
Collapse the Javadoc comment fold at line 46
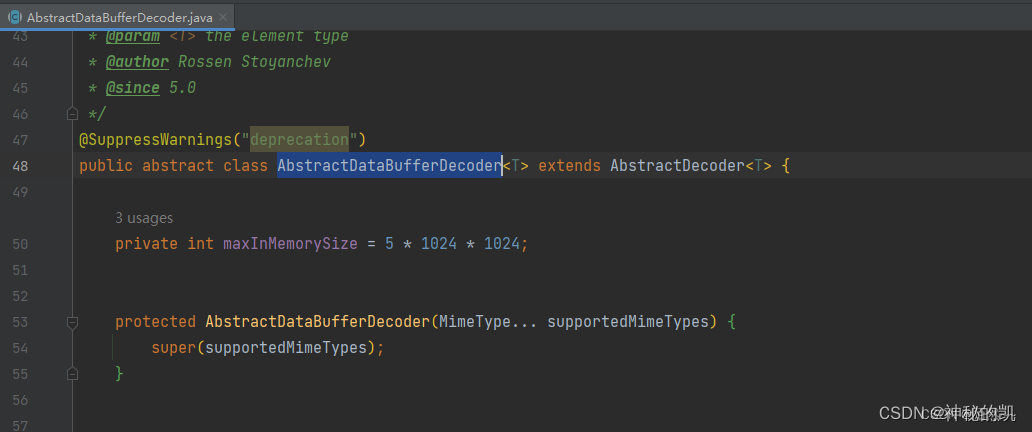click(72, 114)
